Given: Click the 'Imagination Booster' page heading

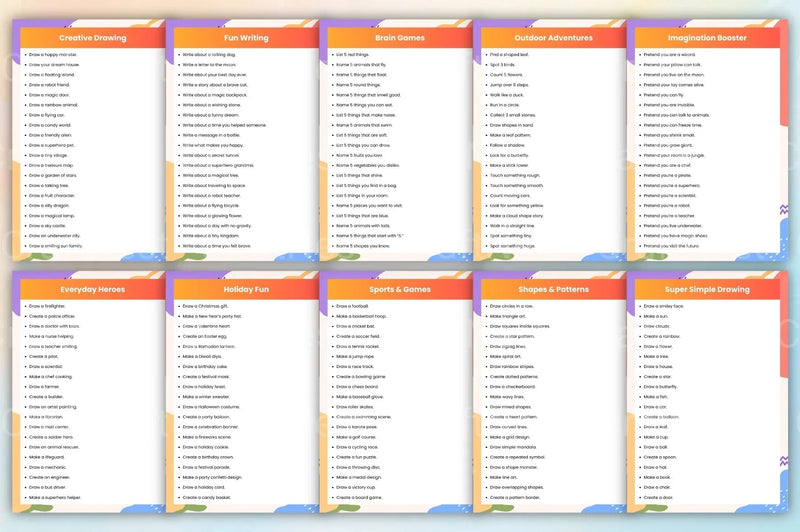Looking at the screenshot, I should point(707,38).
